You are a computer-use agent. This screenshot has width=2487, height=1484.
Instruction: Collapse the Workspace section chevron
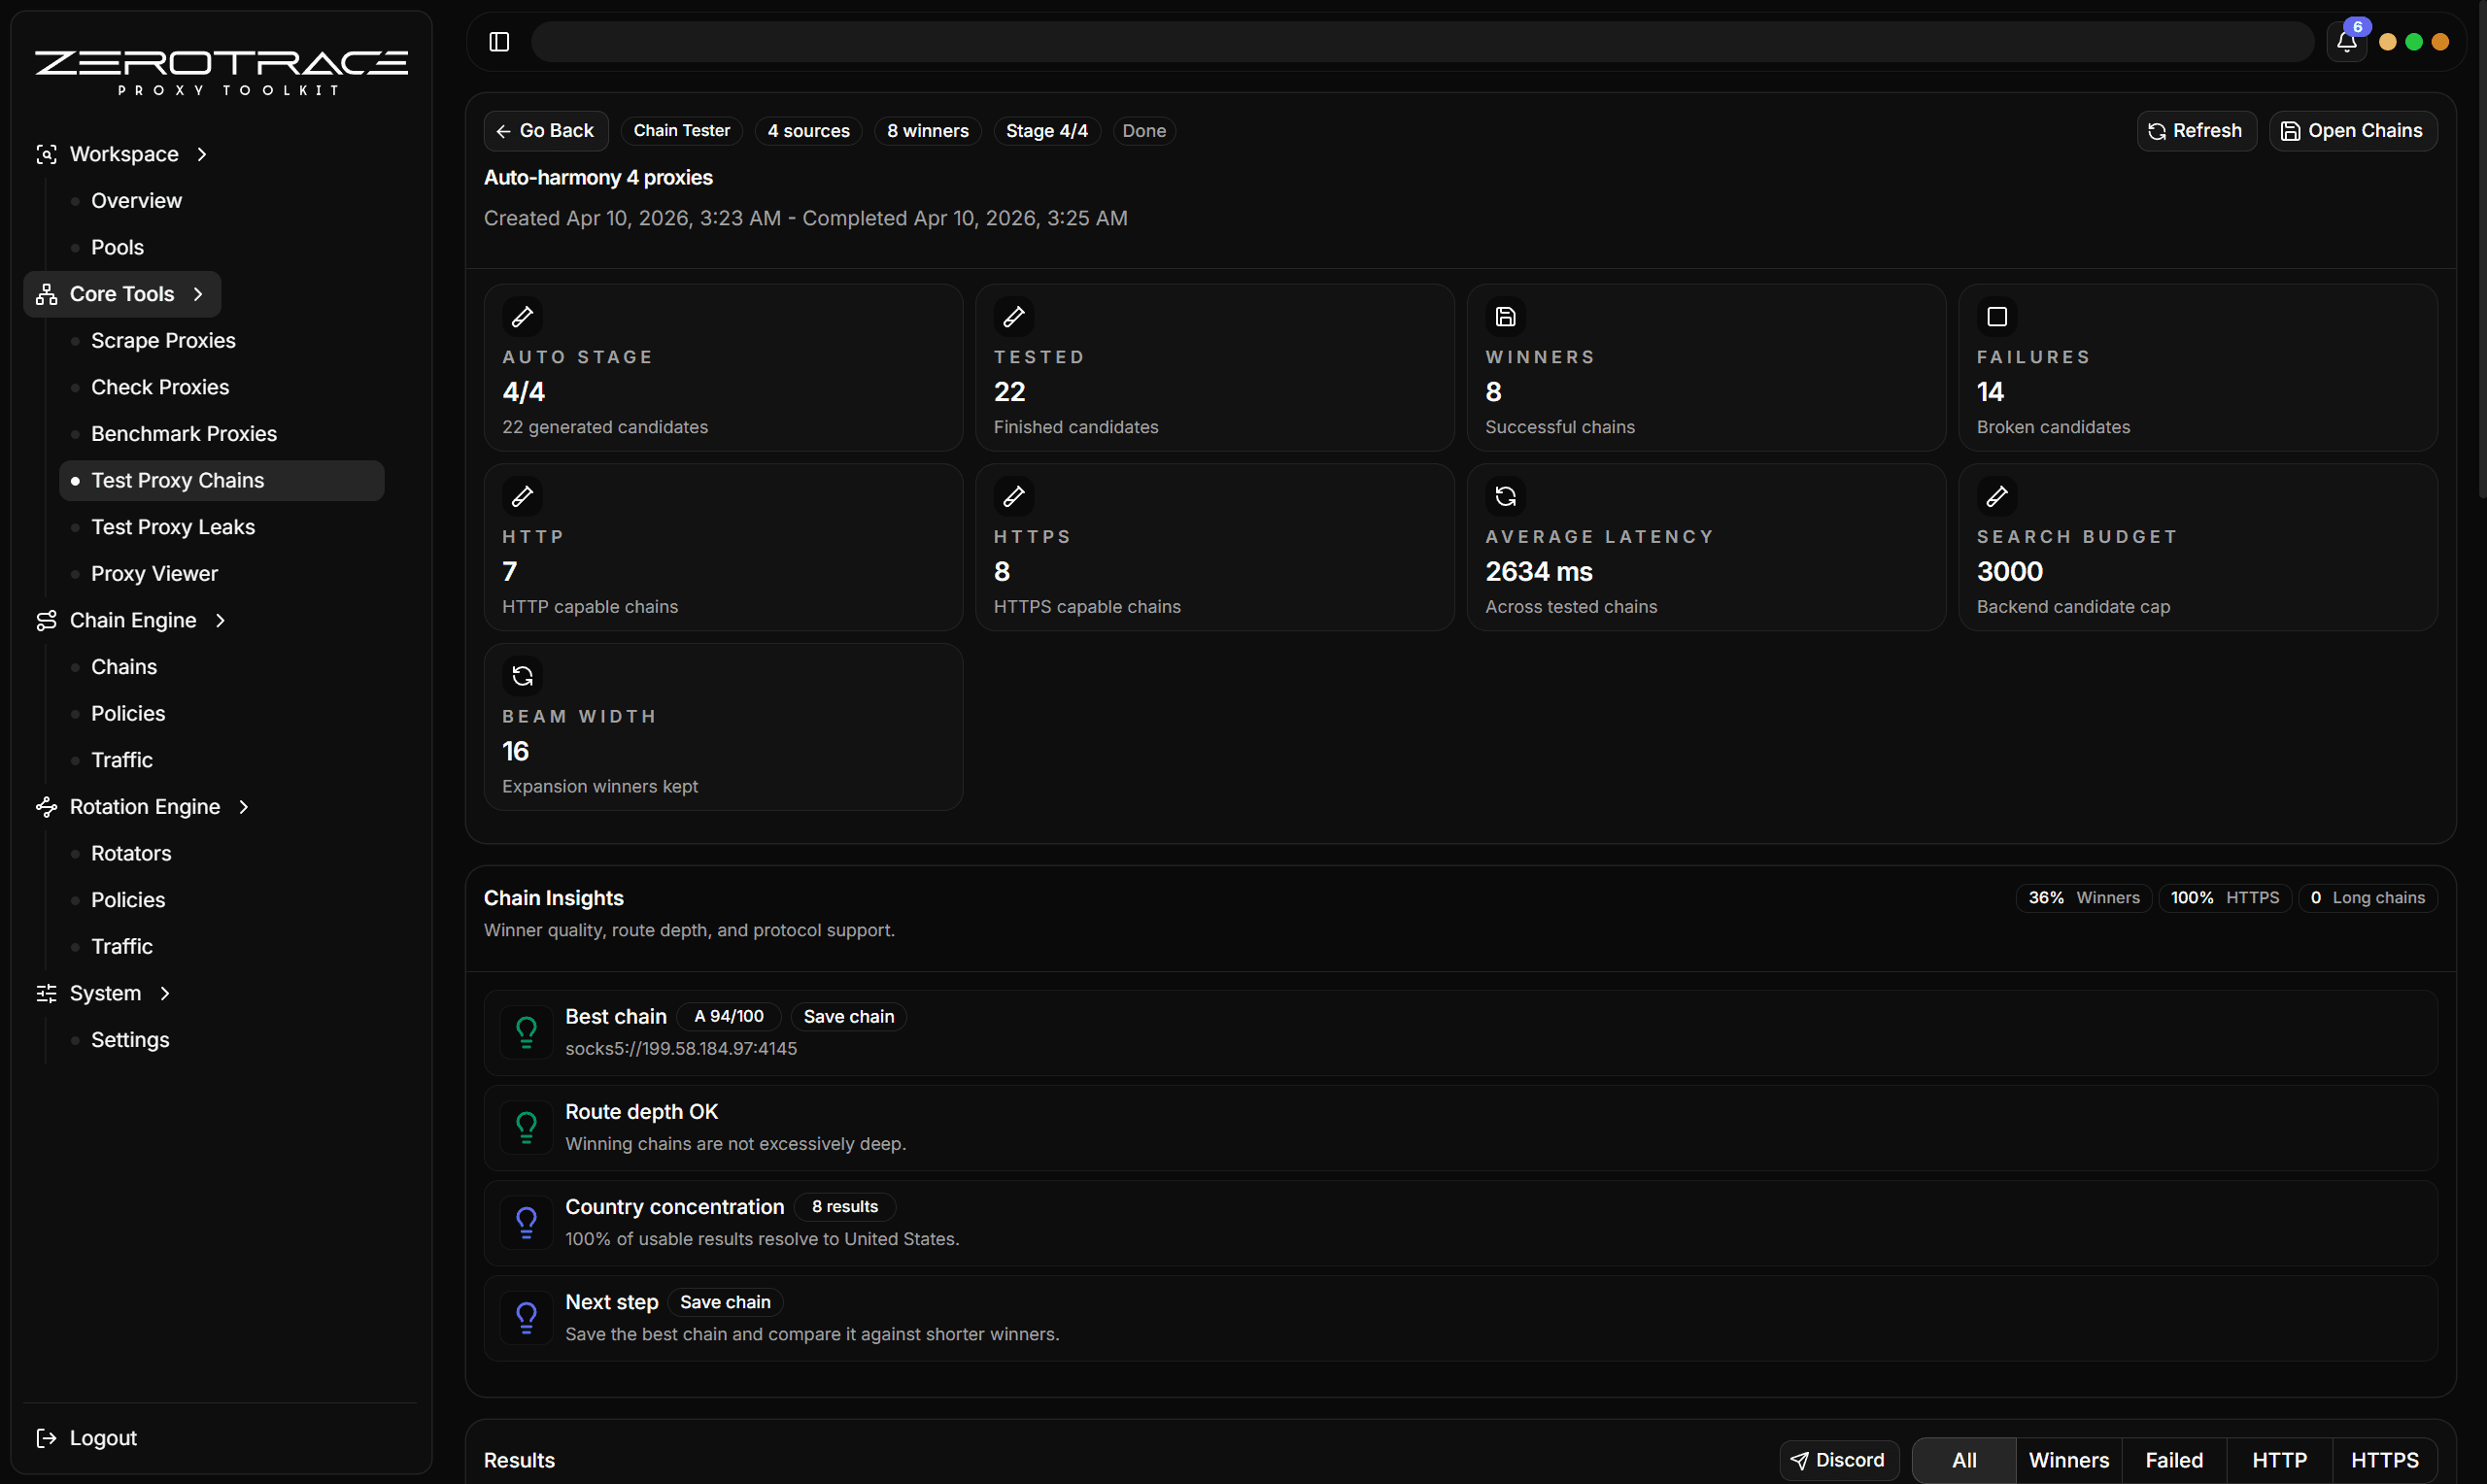coord(202,154)
